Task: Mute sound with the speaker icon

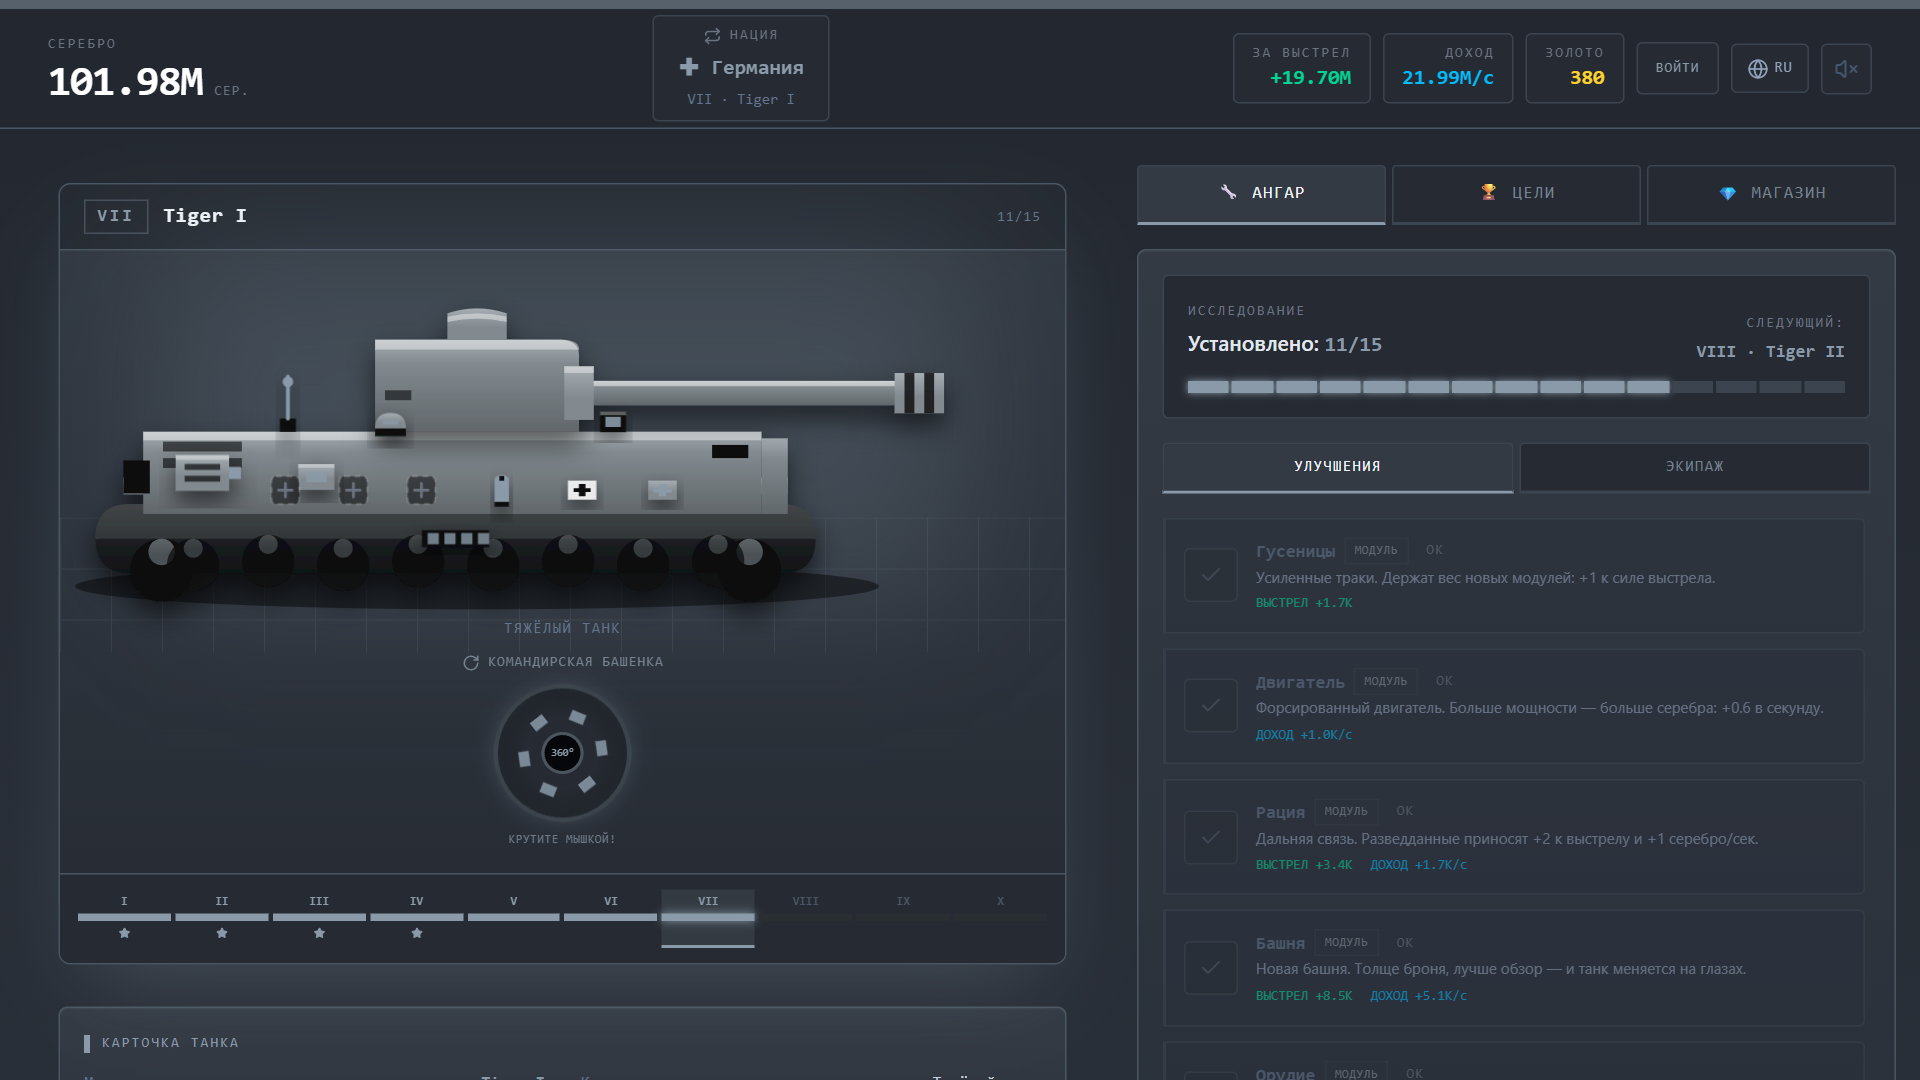Action: click(x=1846, y=69)
